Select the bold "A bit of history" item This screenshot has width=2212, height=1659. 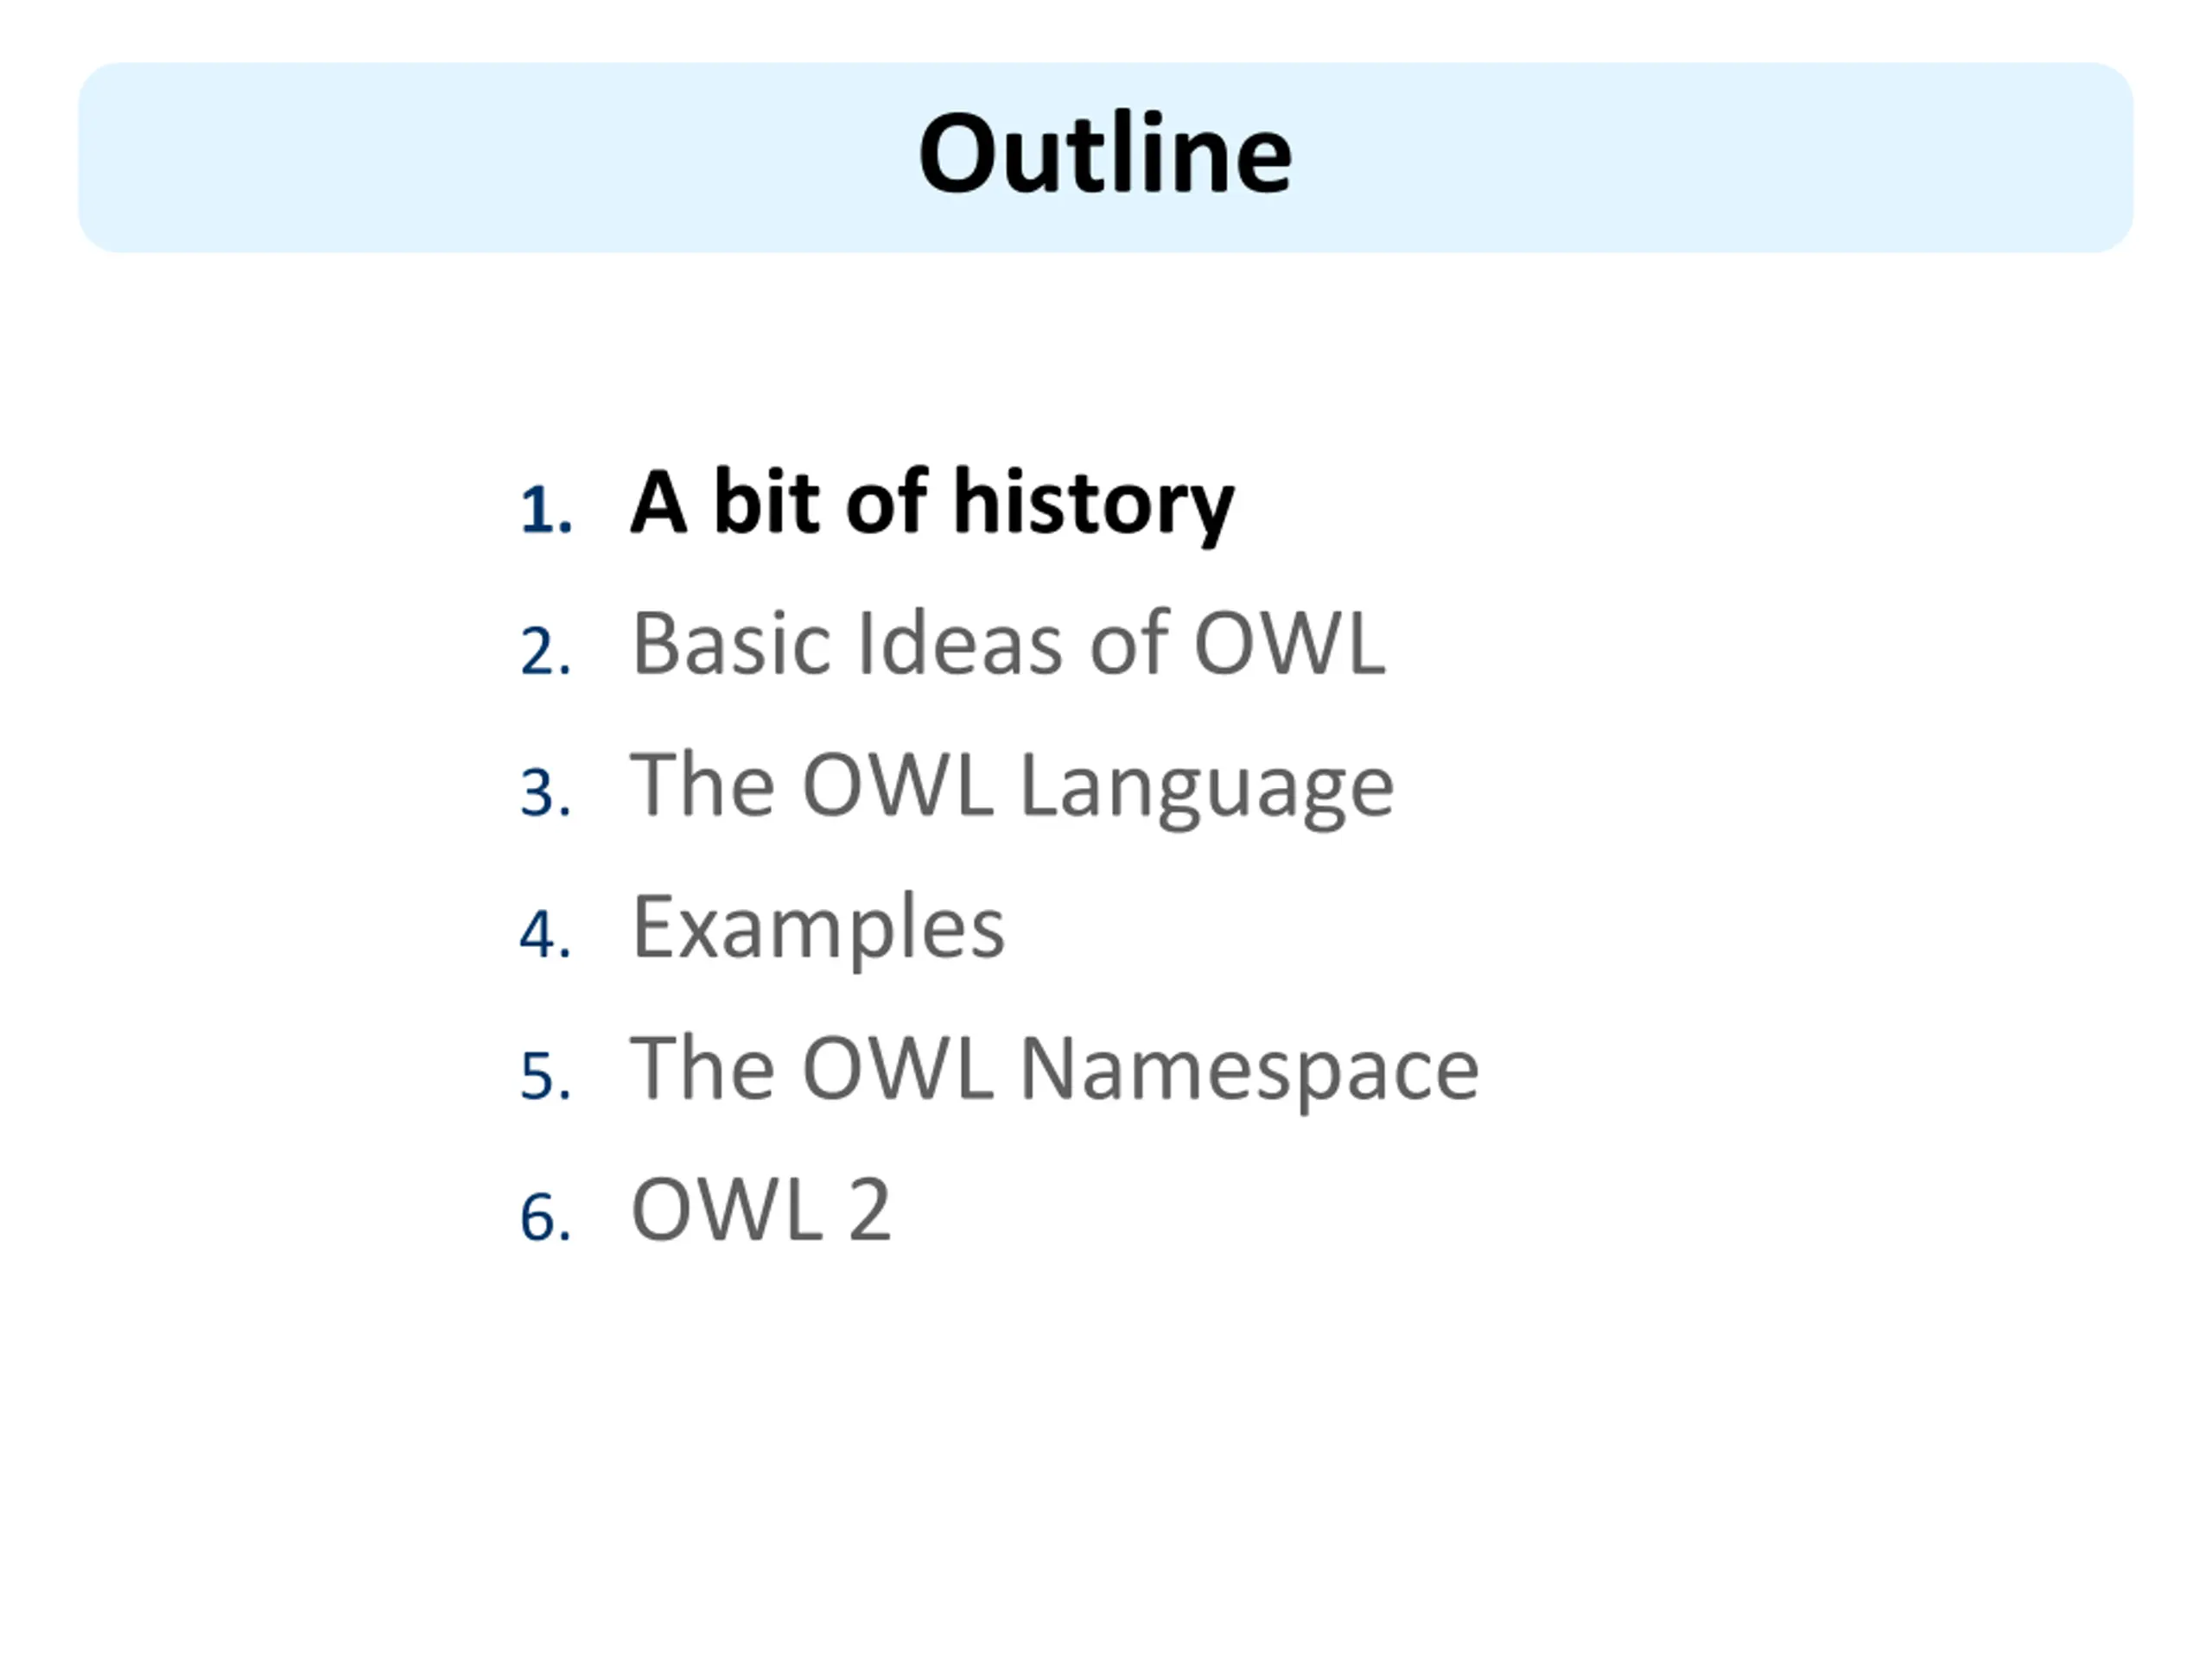coord(932,503)
